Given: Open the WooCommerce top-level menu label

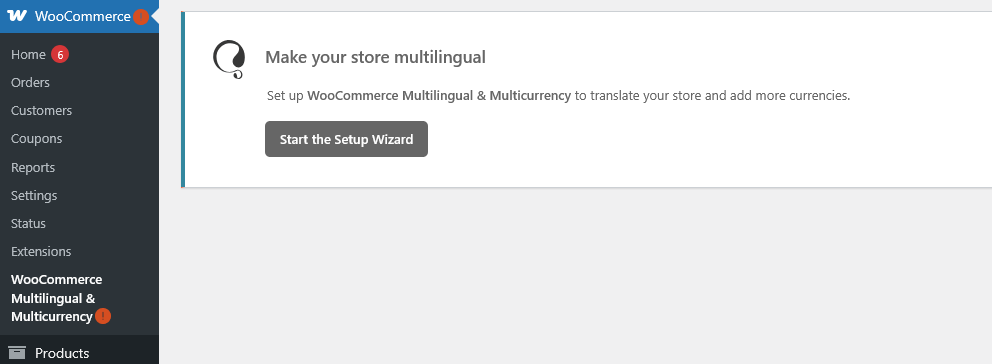Looking at the screenshot, I should (x=82, y=16).
